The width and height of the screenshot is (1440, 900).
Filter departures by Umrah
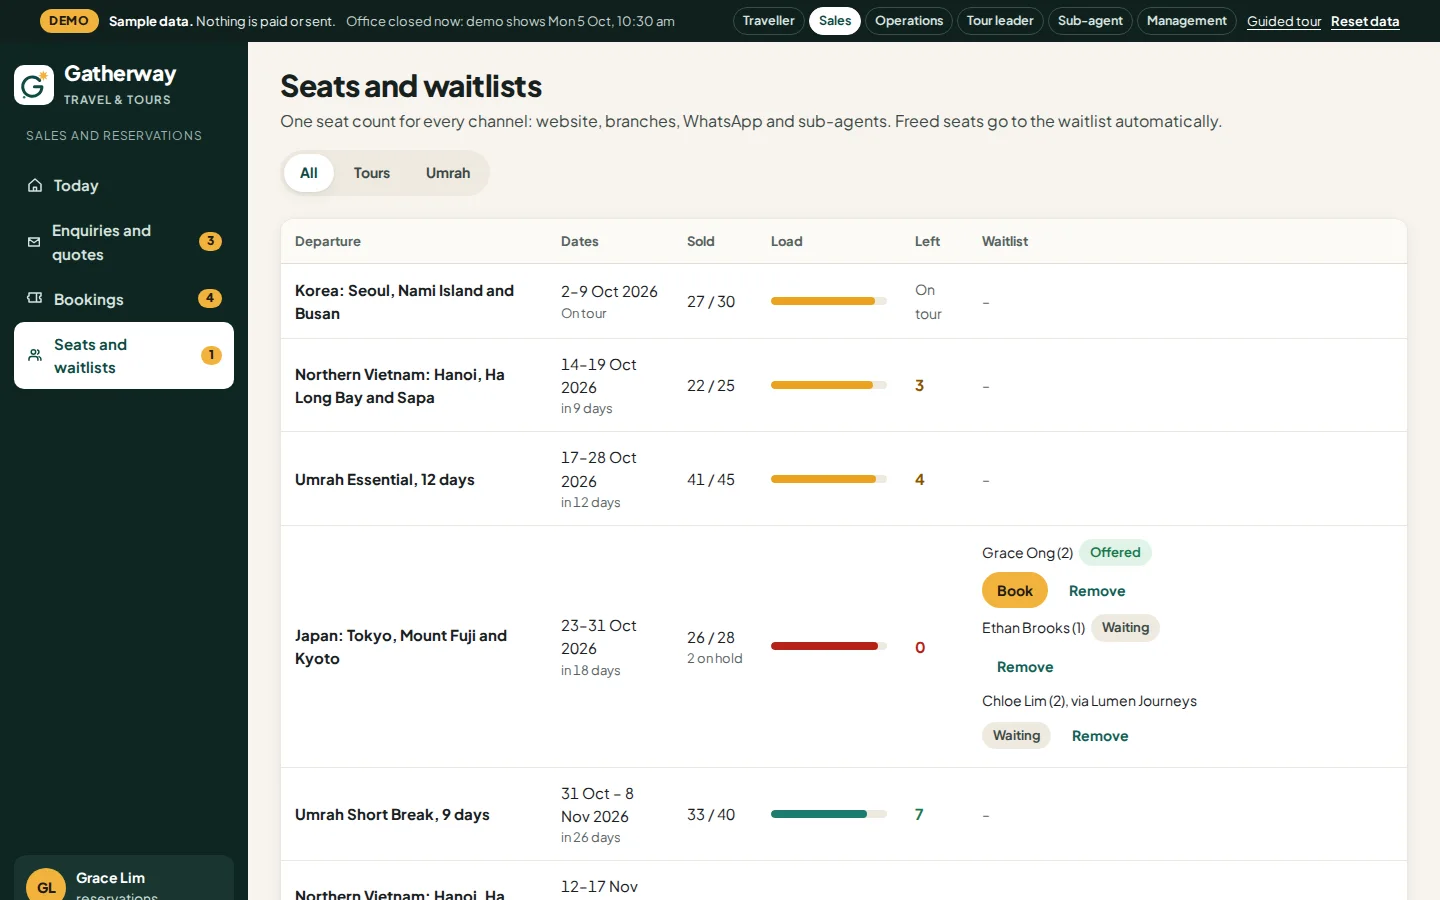448,173
